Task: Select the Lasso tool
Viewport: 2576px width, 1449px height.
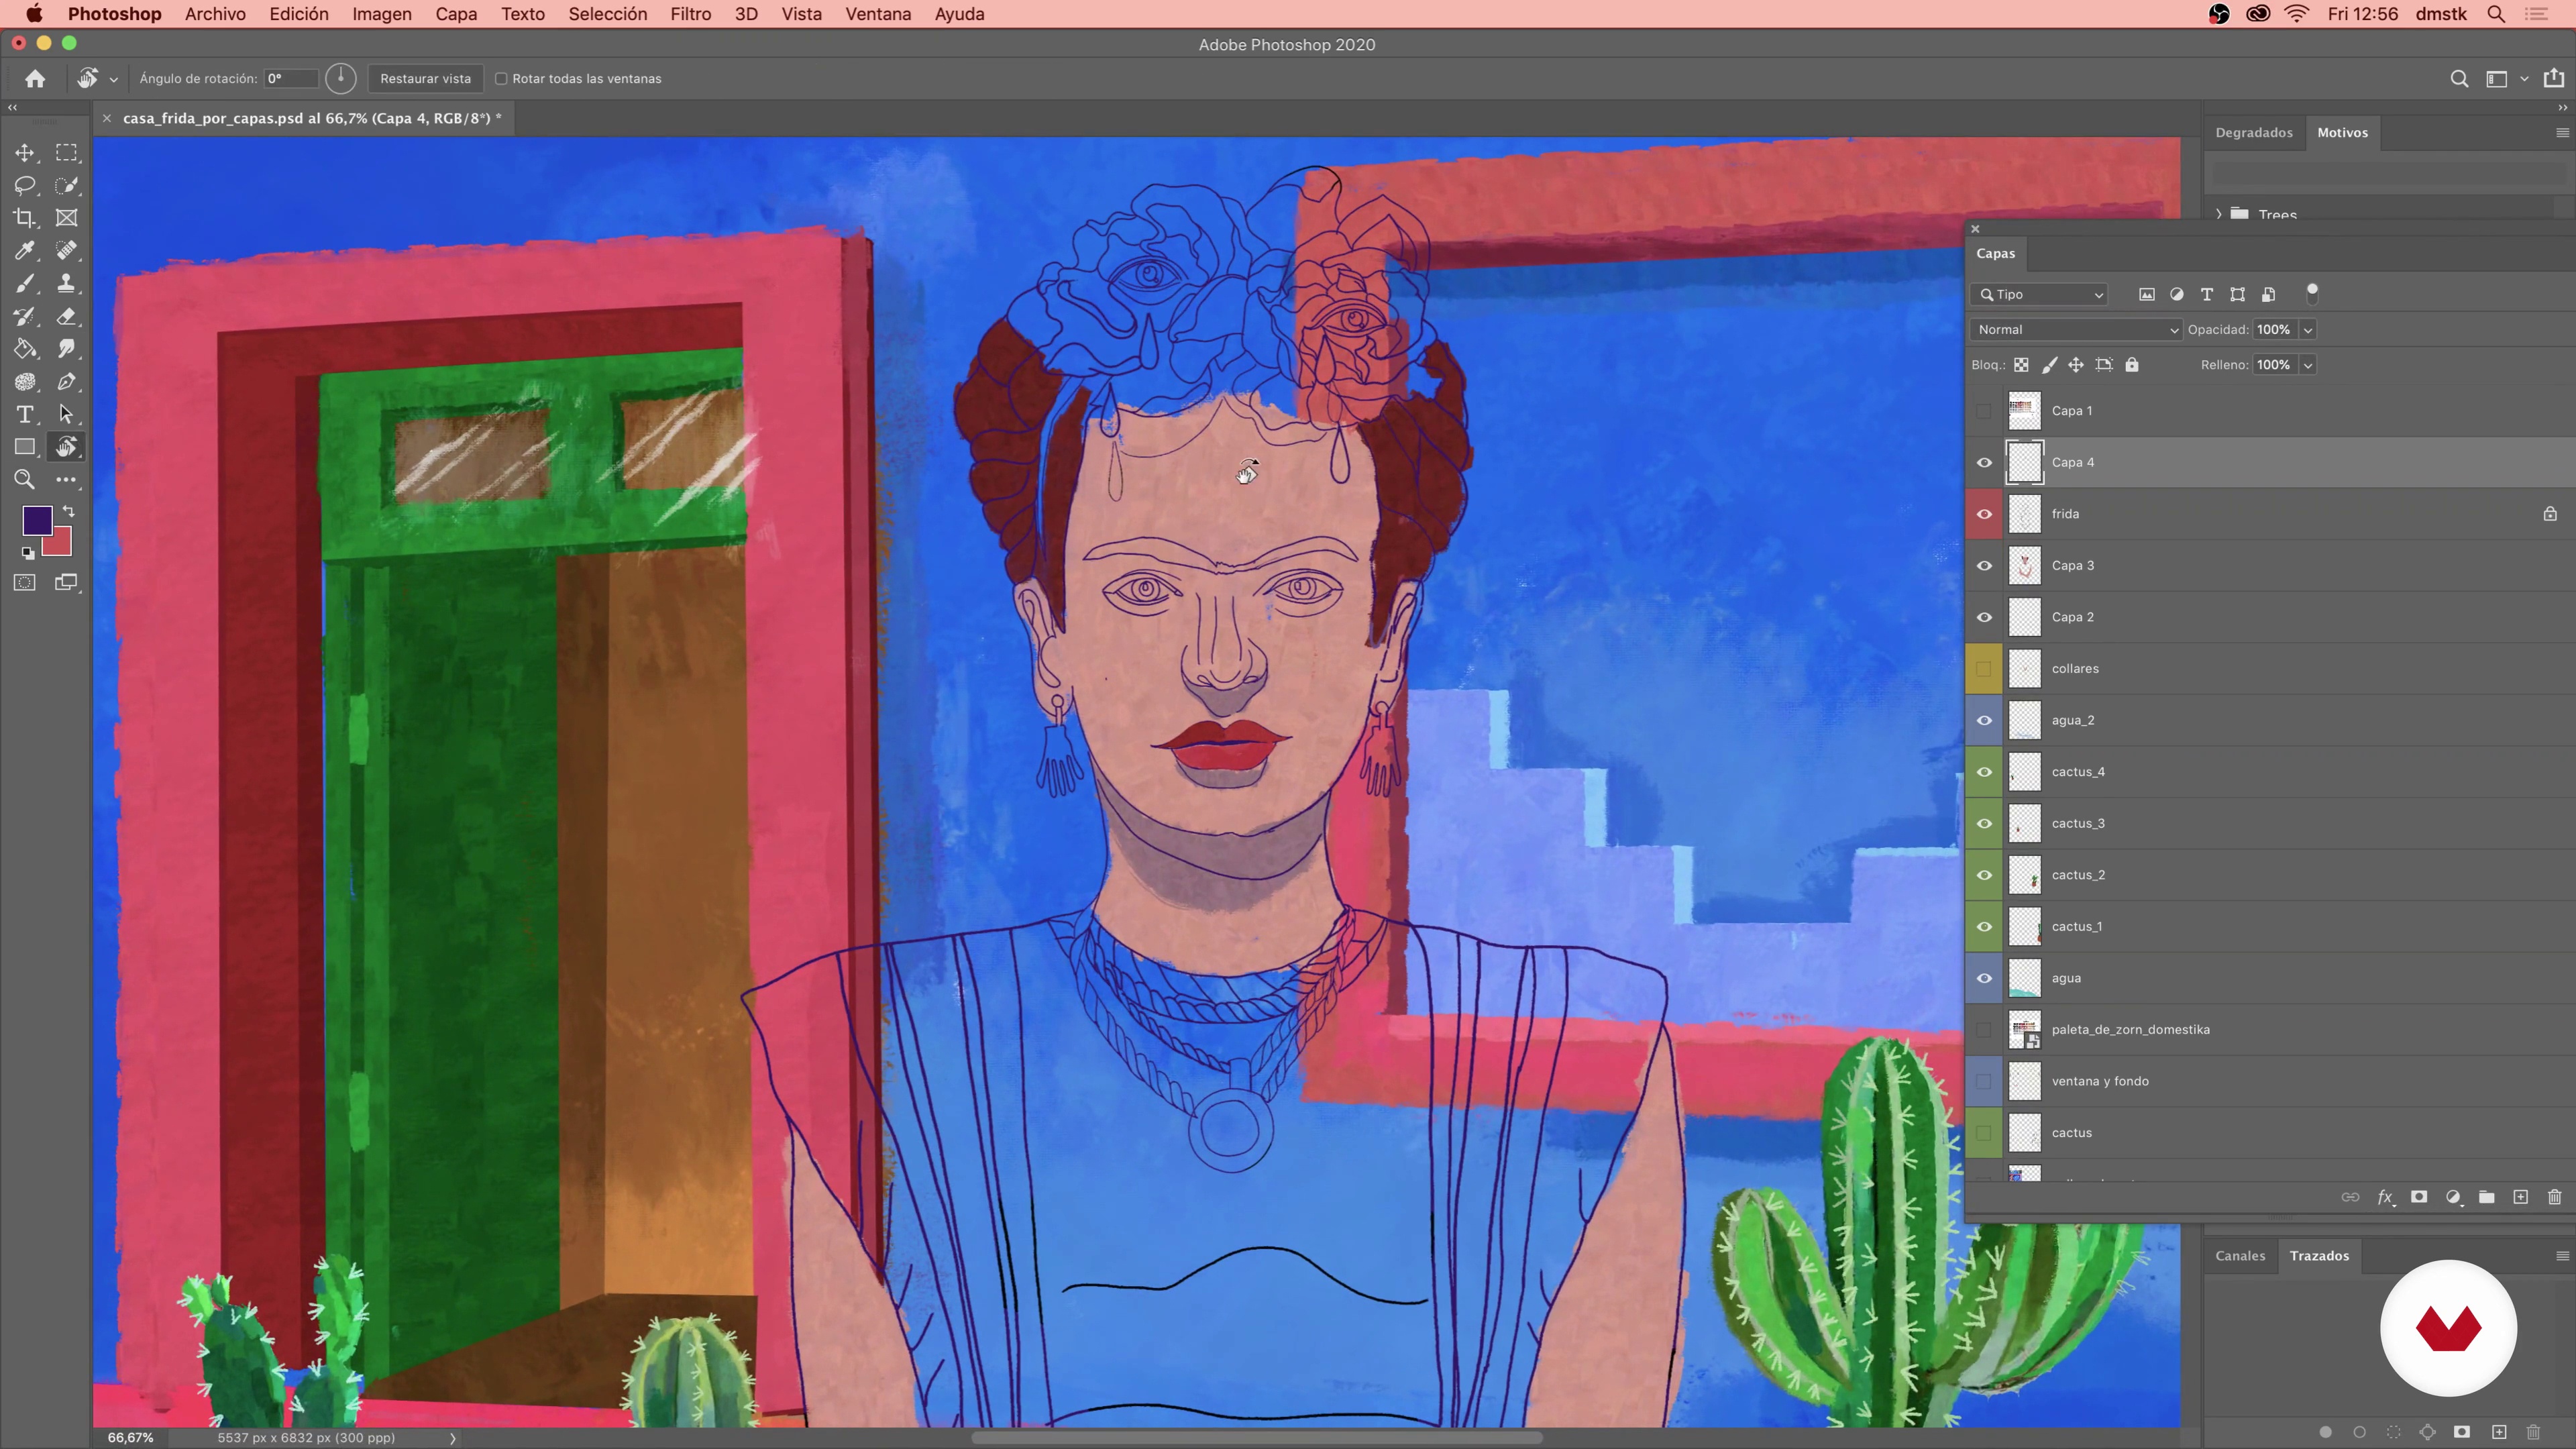Action: [x=25, y=185]
